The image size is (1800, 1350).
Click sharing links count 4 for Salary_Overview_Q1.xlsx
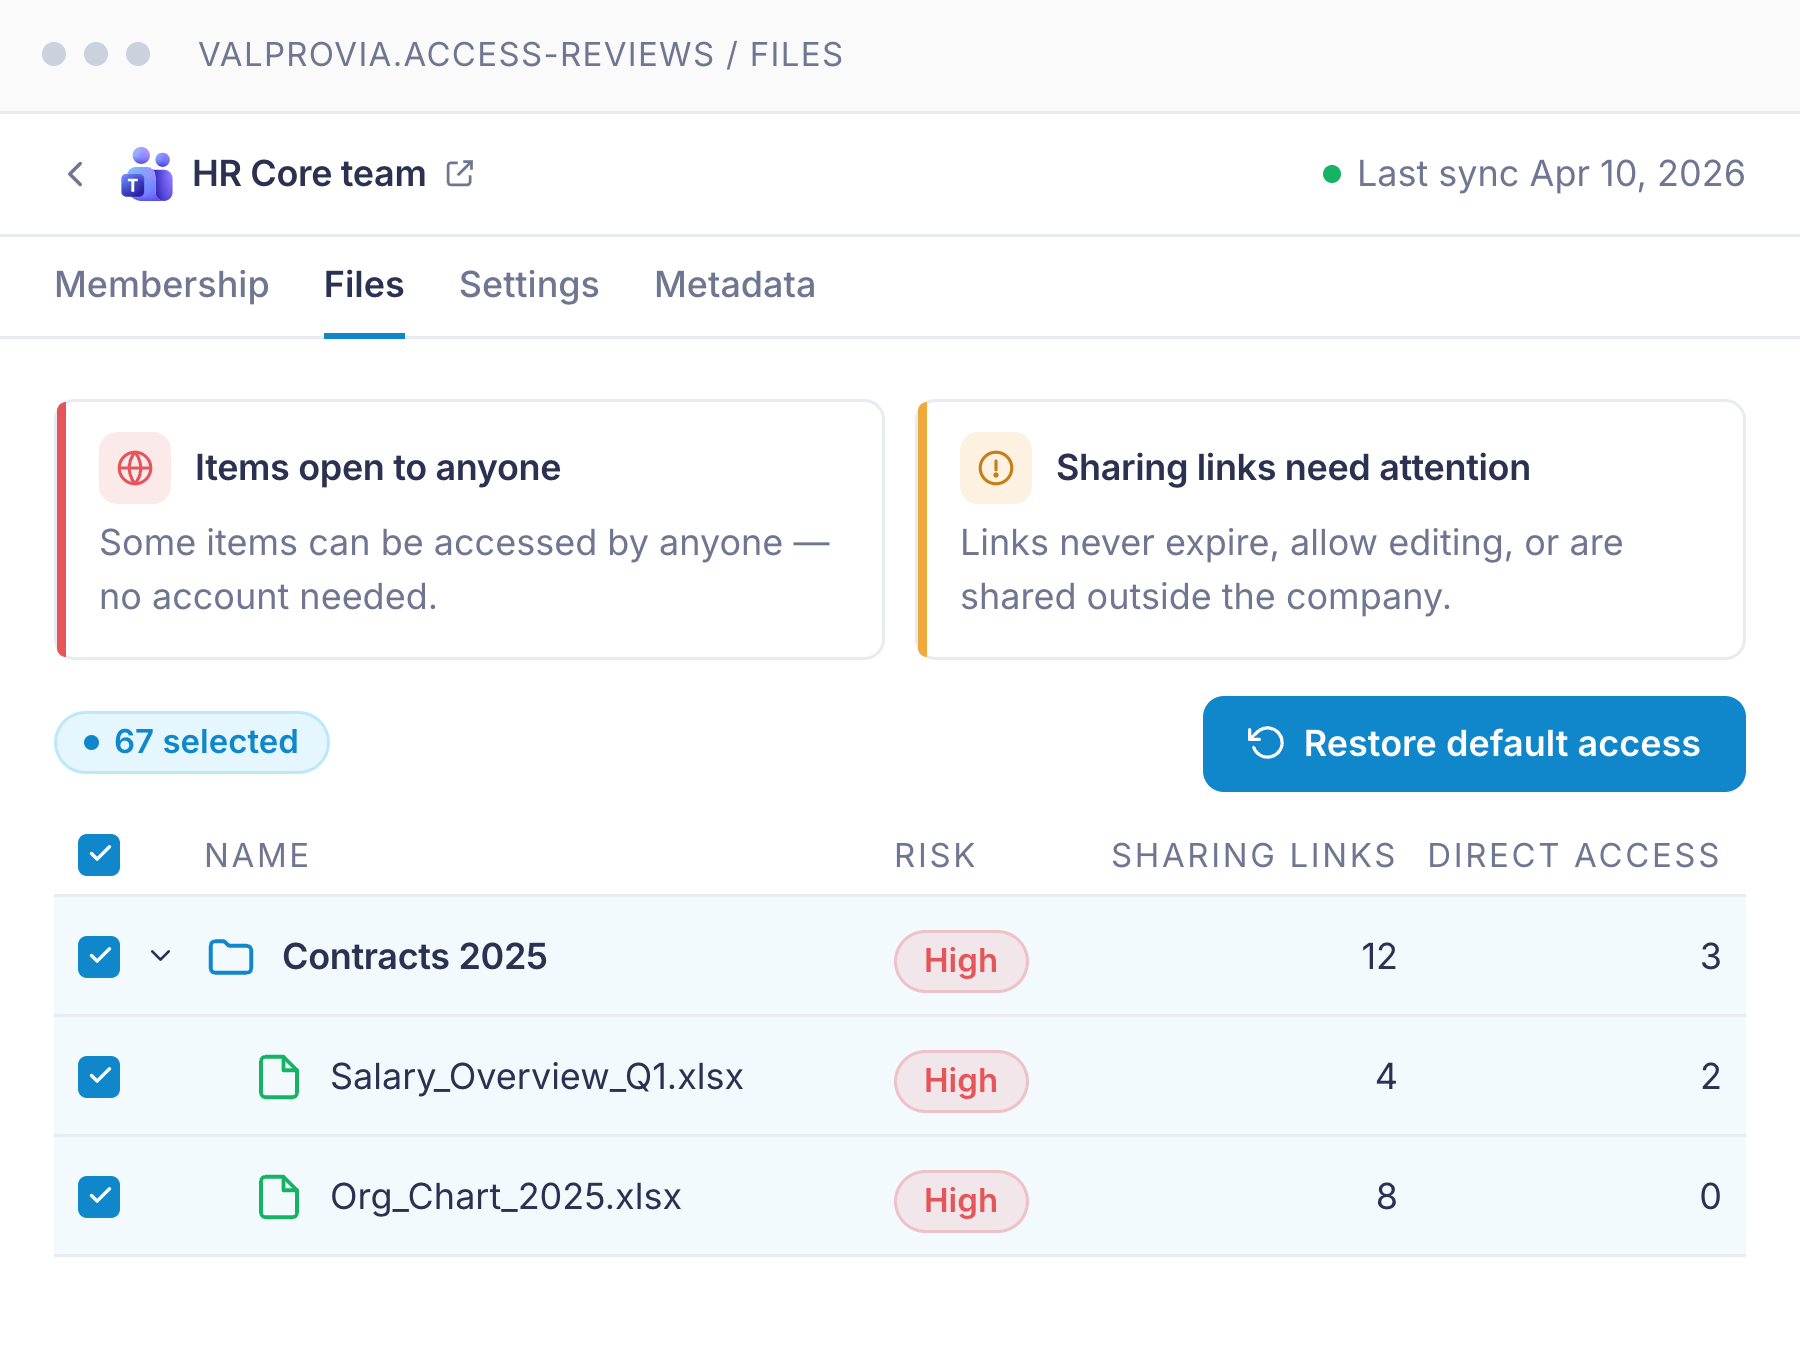point(1386,1077)
